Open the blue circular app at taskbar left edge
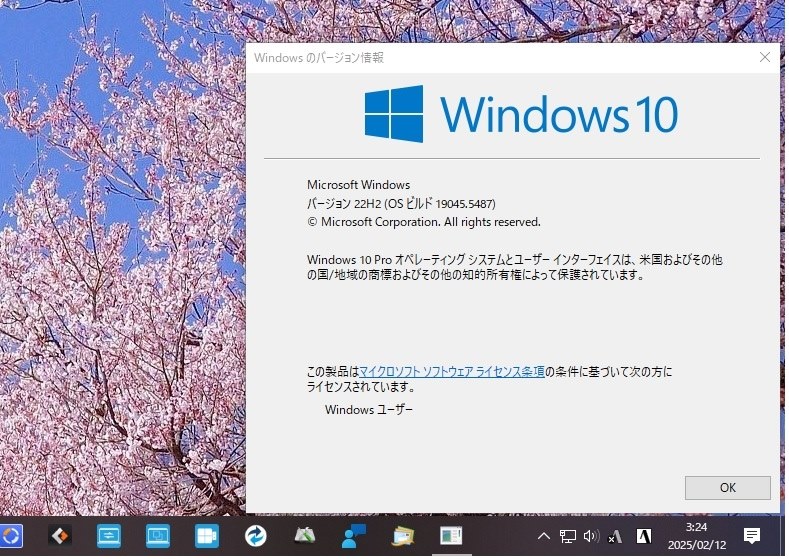 (11, 535)
